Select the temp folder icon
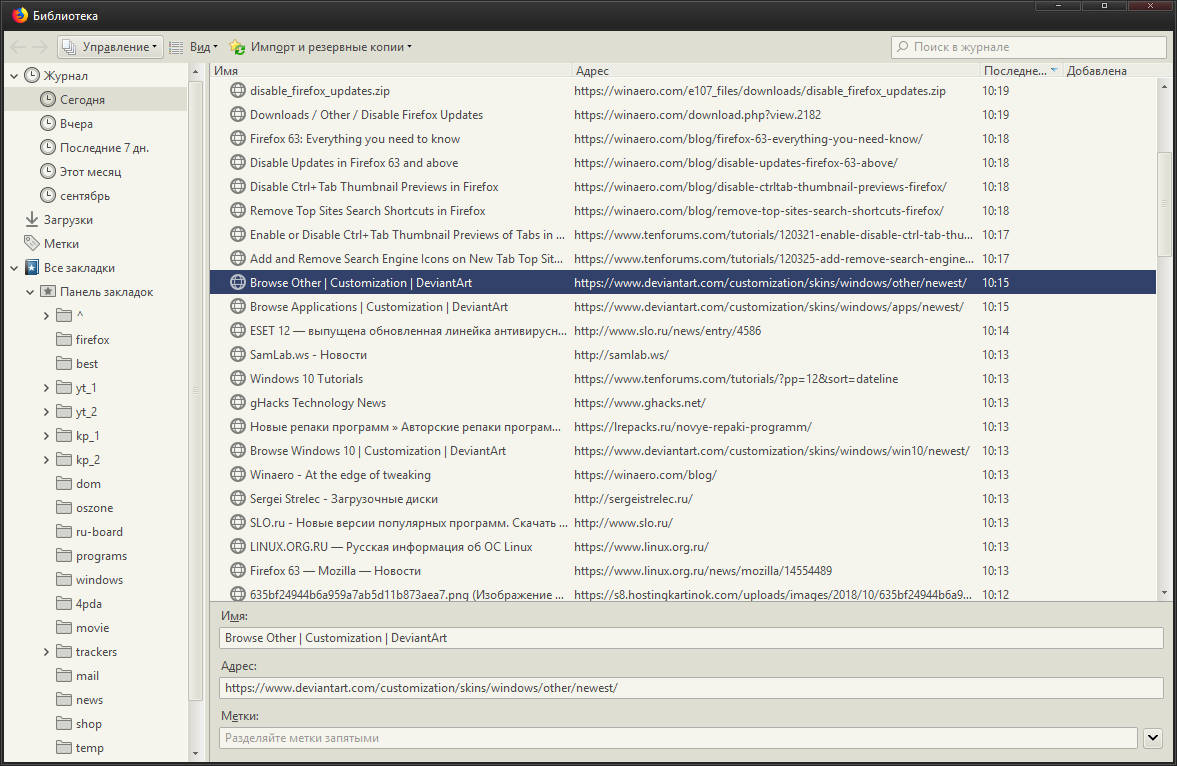 click(64, 748)
